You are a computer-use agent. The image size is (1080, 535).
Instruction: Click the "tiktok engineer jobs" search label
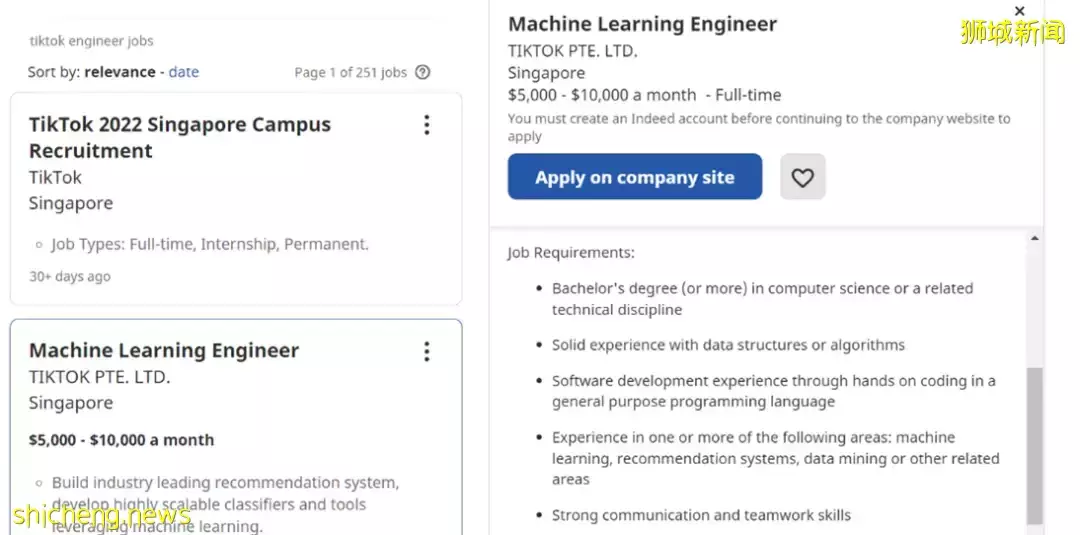92,41
